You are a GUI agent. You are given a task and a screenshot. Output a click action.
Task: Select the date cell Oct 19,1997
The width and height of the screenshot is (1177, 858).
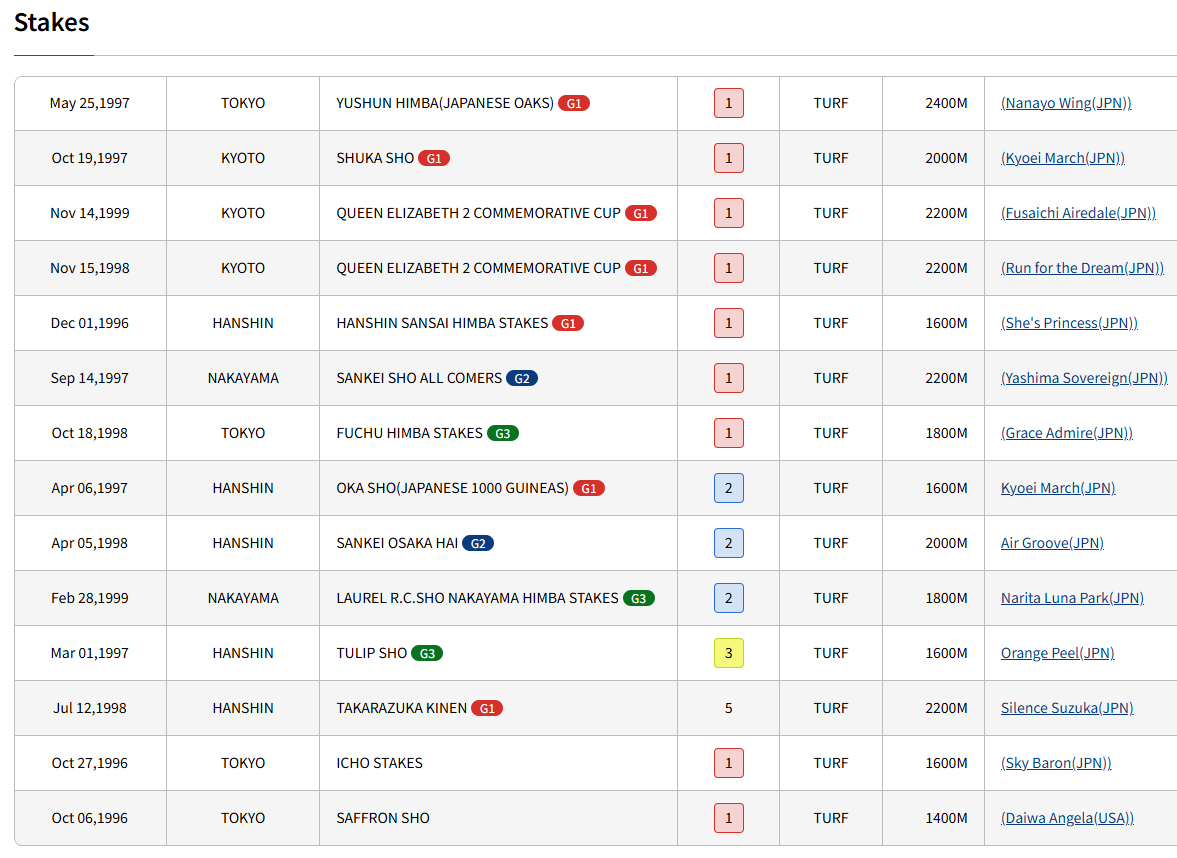(x=89, y=158)
